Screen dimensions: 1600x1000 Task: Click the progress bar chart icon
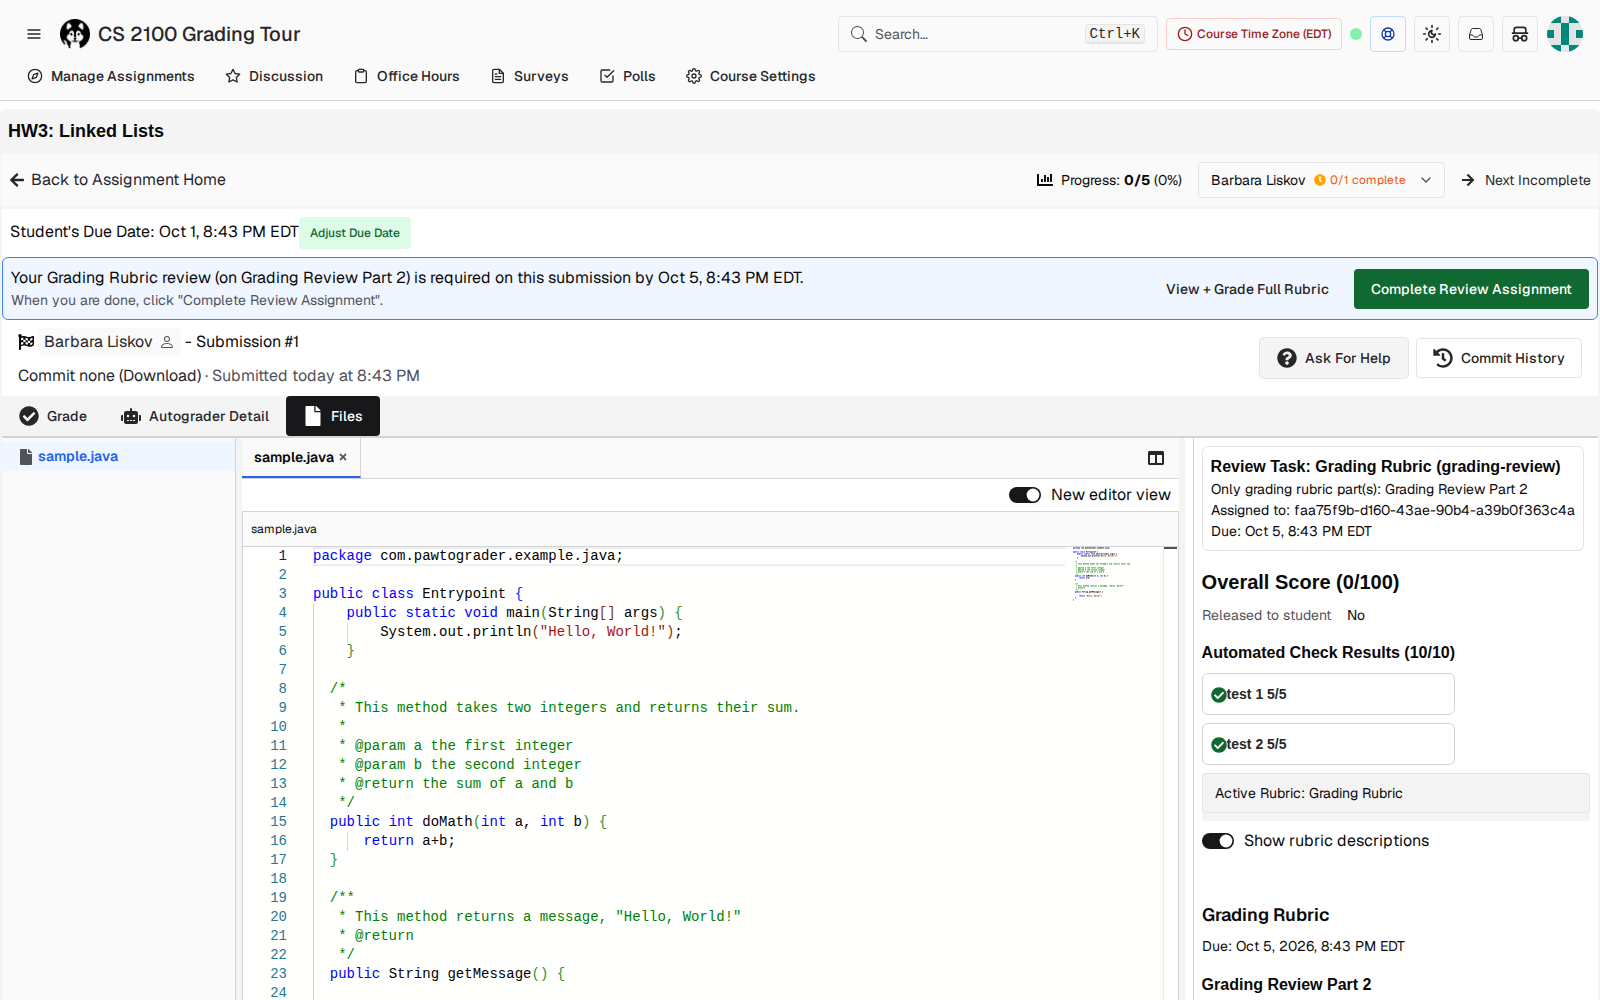coord(1045,180)
